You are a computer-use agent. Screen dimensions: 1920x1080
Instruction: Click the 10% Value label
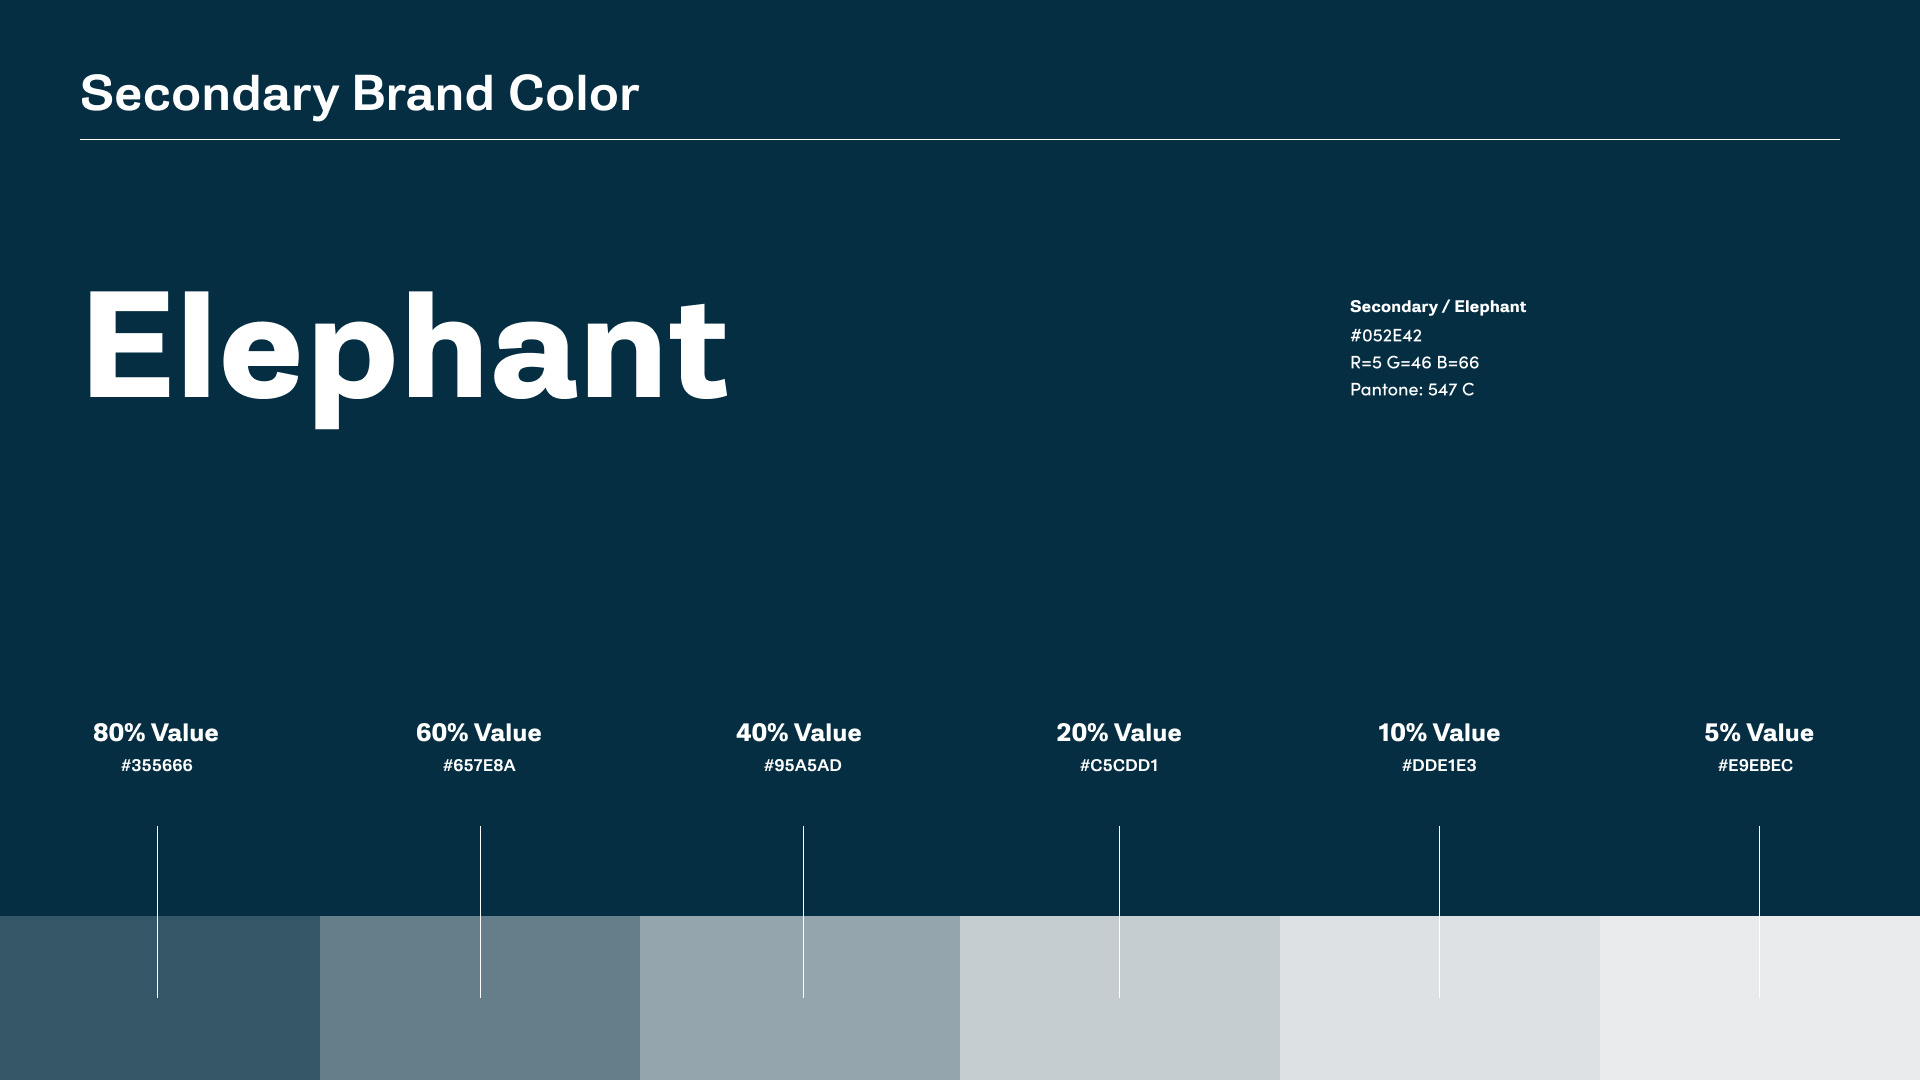(x=1438, y=733)
